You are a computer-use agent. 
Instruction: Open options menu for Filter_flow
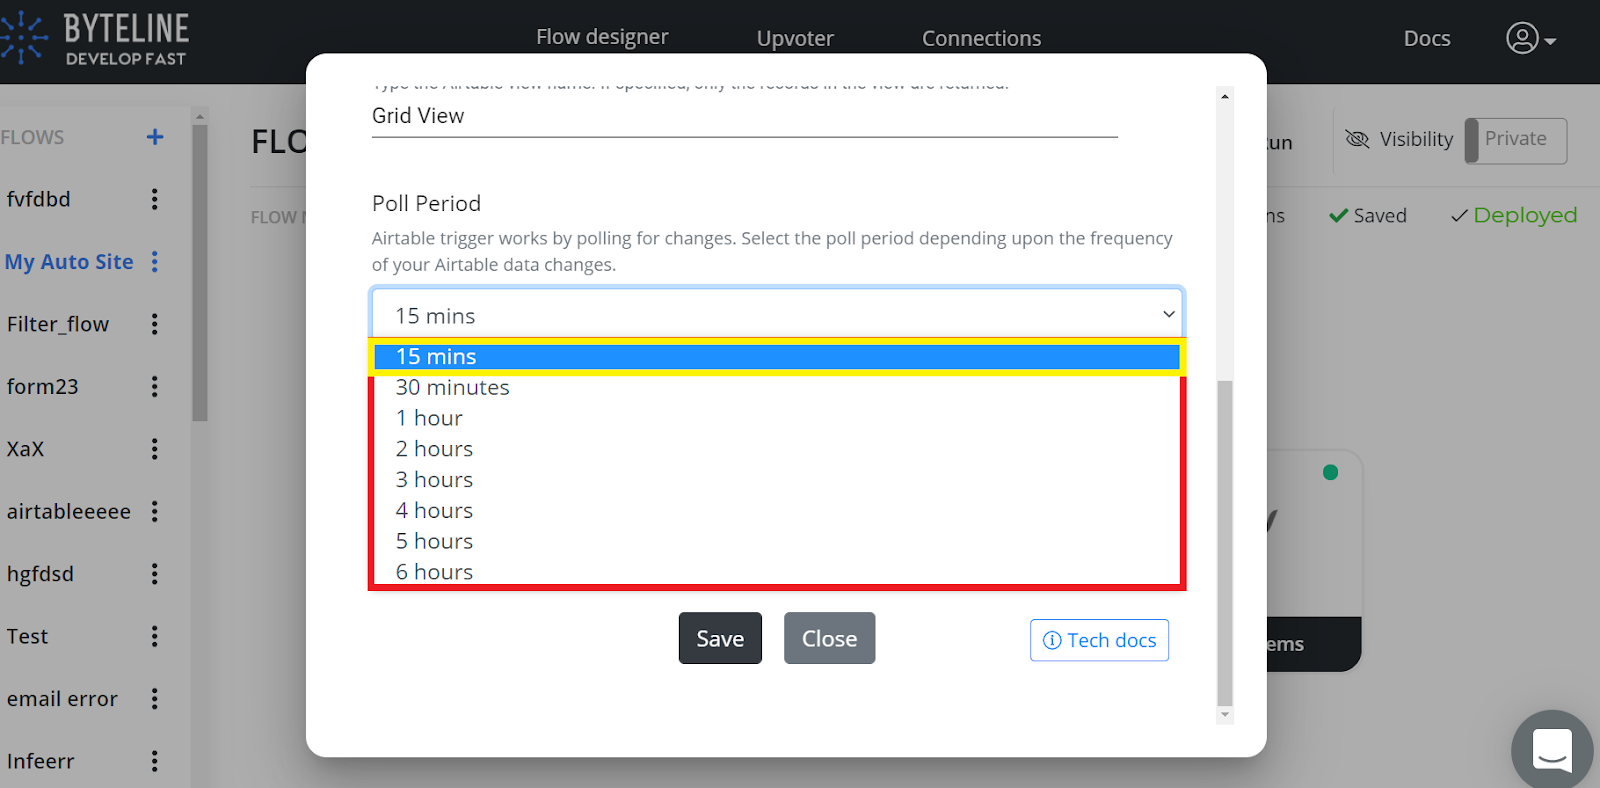click(x=155, y=324)
